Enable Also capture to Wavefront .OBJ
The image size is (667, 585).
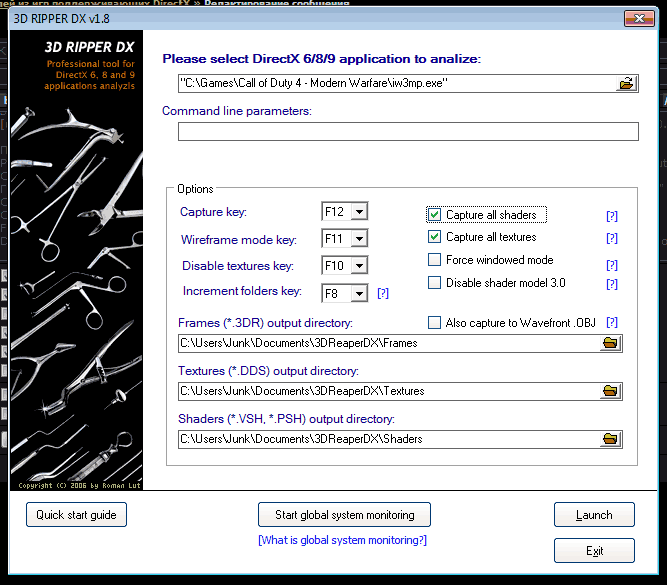coord(434,322)
